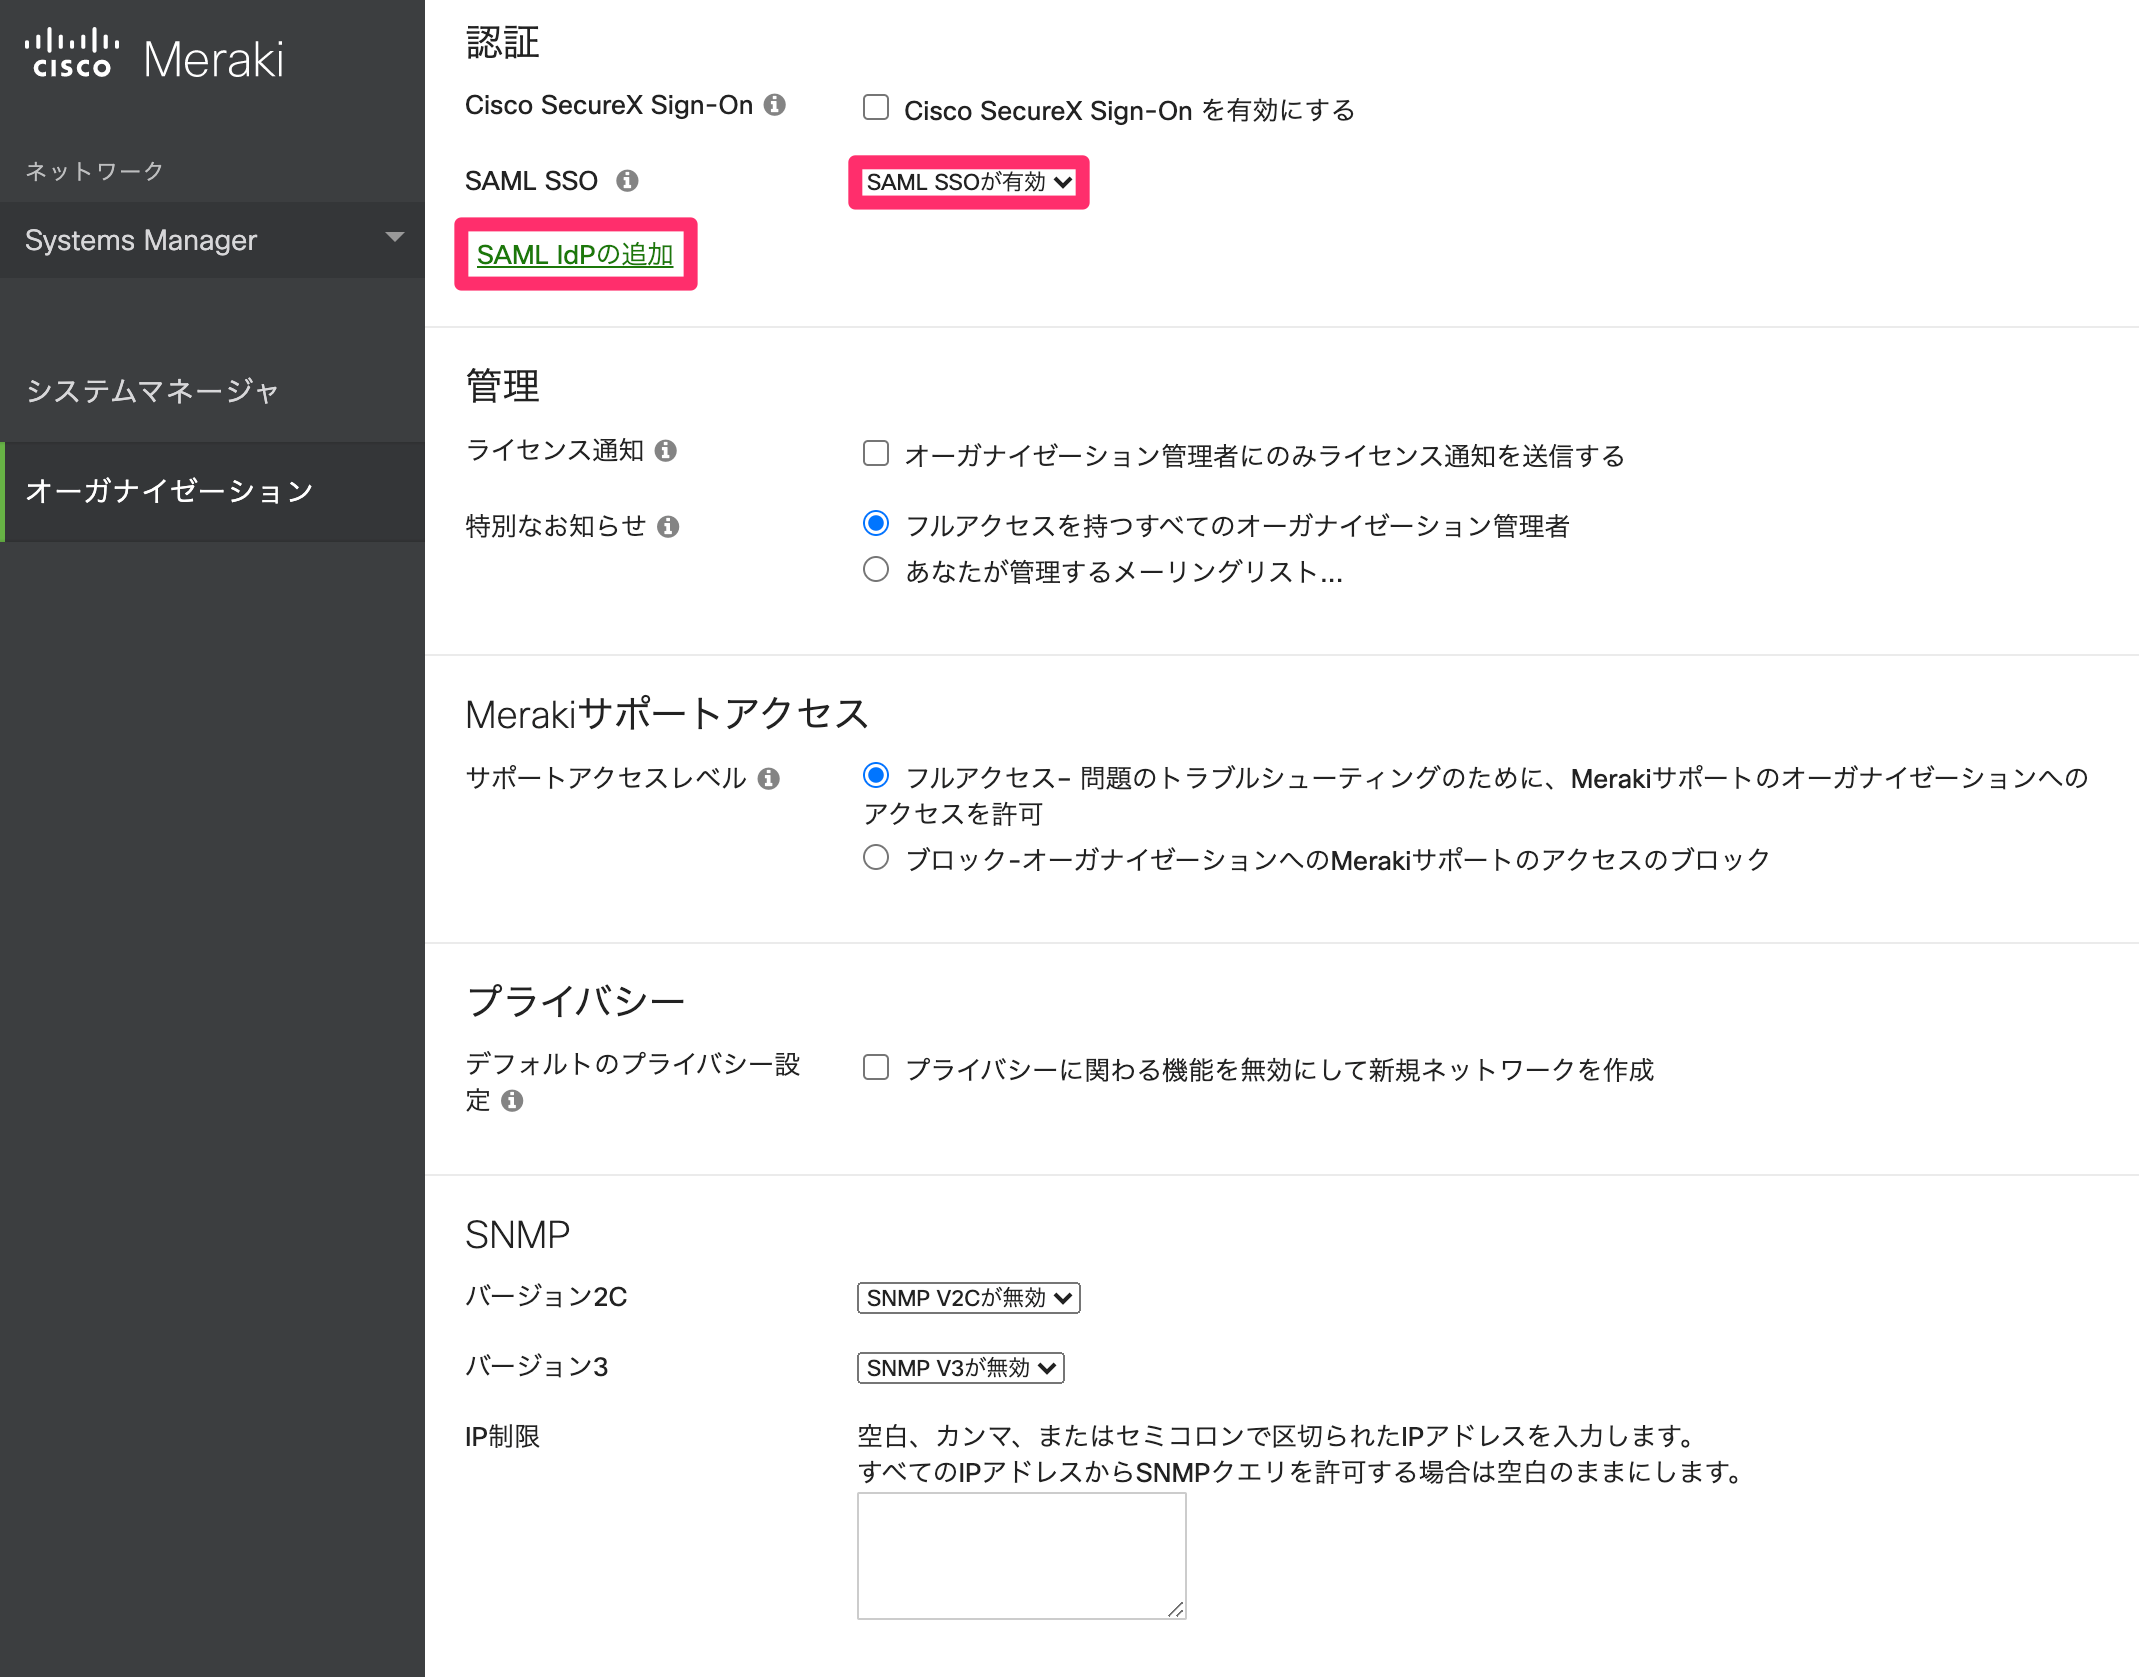Click the Cisco SecureX Sign-On を有効にする label
The image size is (2139, 1677).
coord(1129,110)
